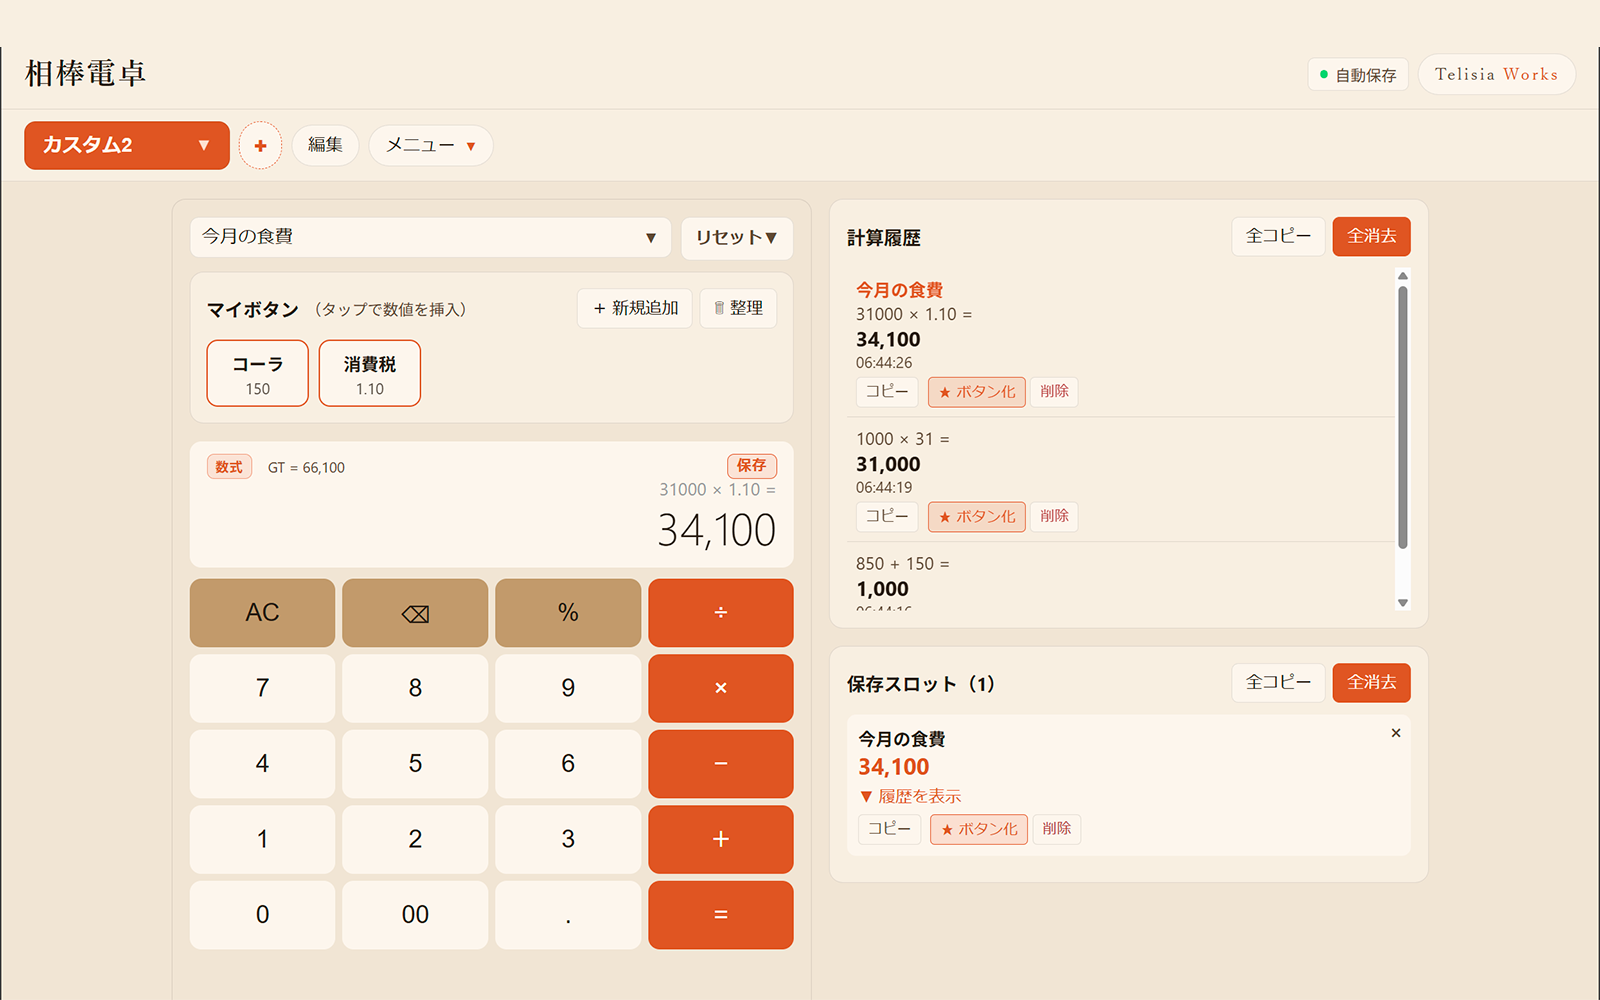The image size is (1600, 1000).
Task: Click the 編集 button
Action: click(x=325, y=145)
